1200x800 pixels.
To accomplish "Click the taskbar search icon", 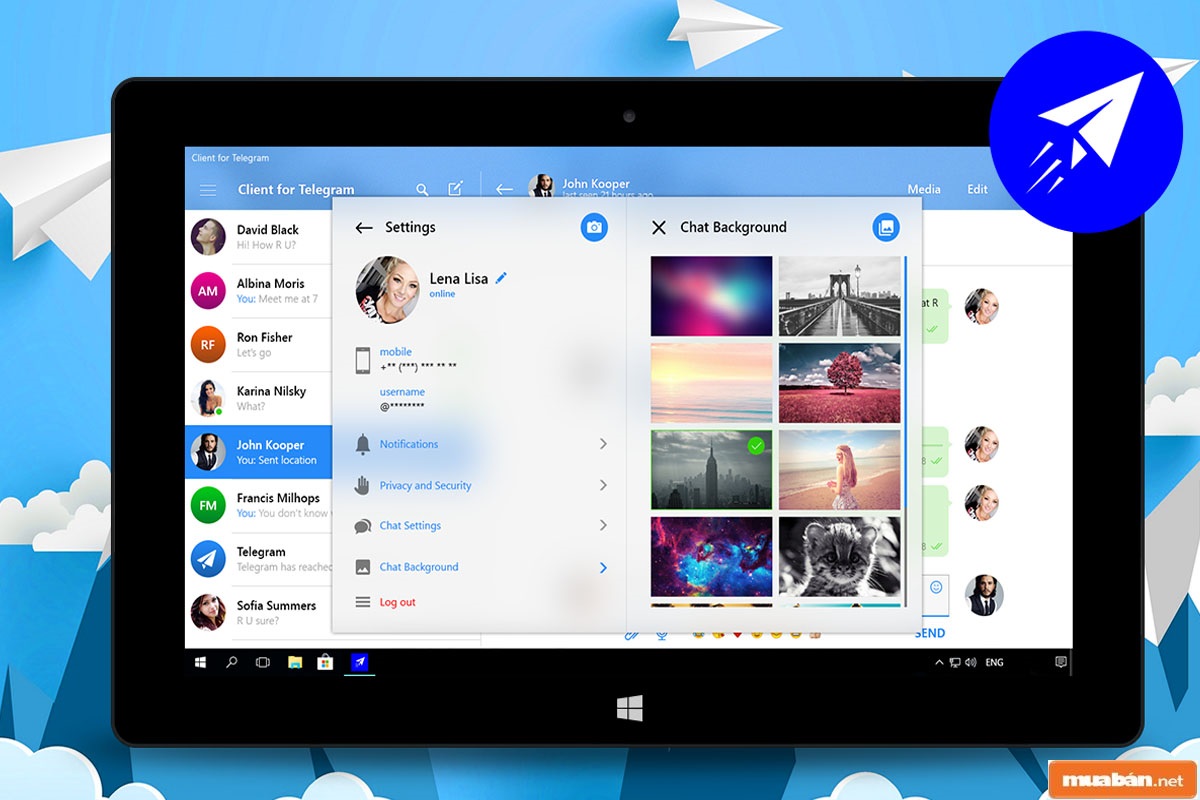I will [231, 662].
